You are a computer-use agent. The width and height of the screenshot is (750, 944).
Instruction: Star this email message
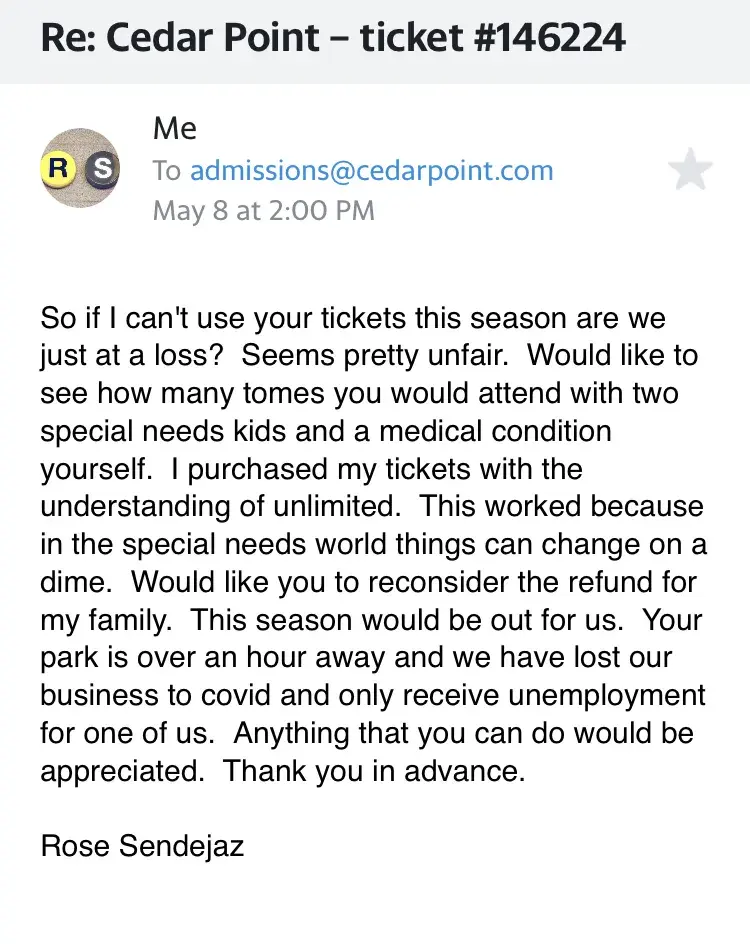click(689, 171)
